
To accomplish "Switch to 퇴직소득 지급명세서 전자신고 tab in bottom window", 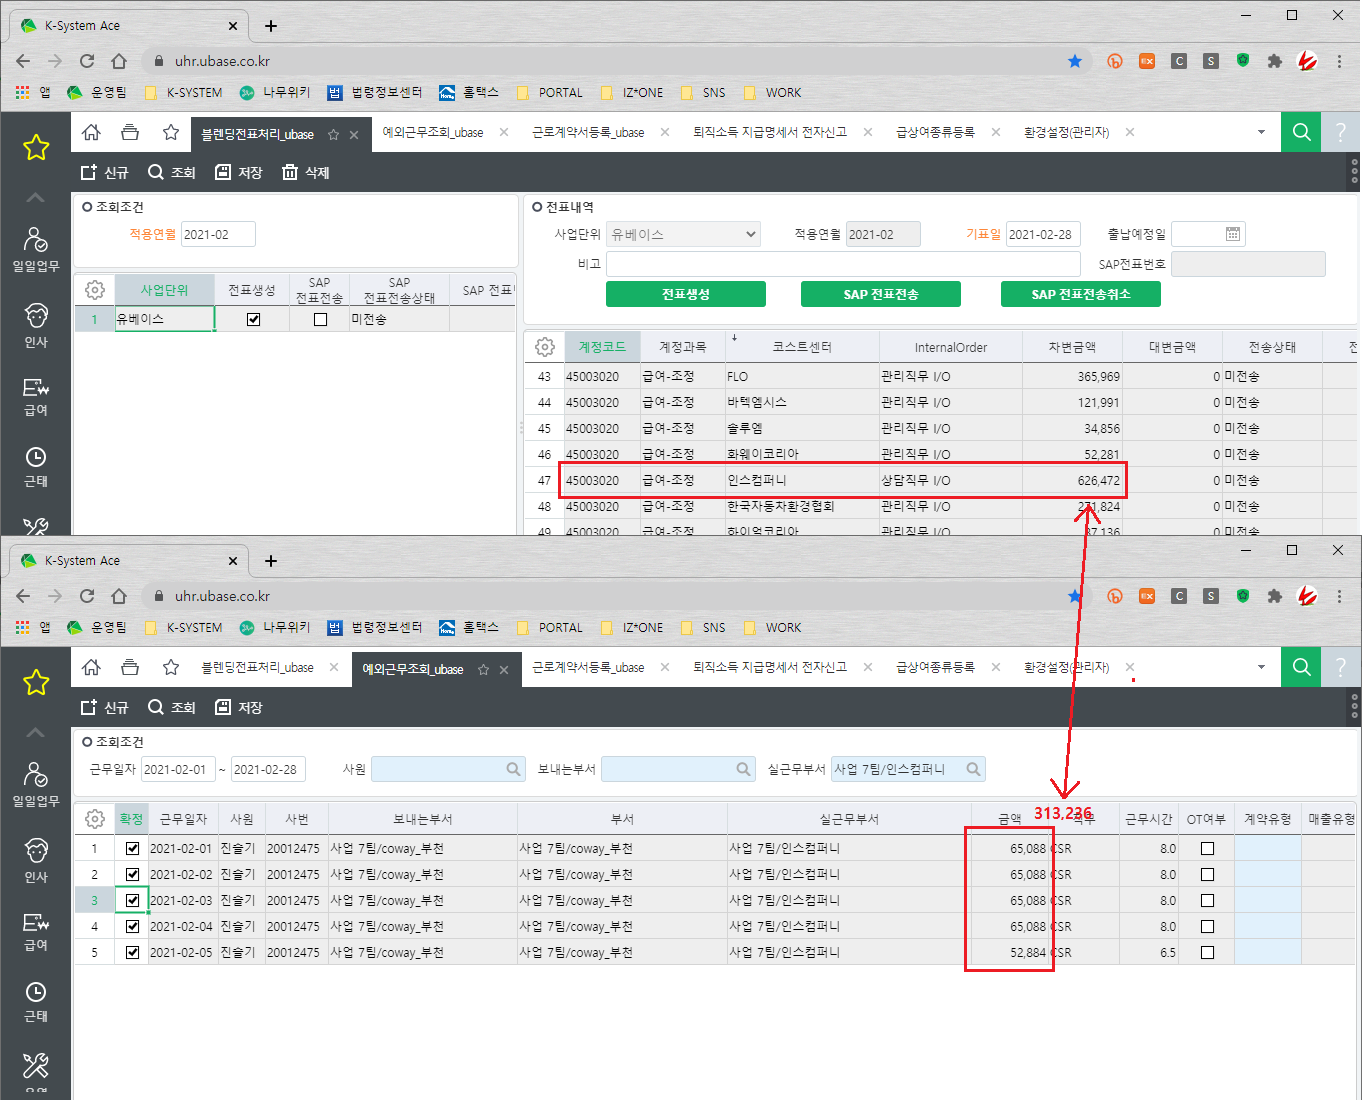I will pos(770,667).
